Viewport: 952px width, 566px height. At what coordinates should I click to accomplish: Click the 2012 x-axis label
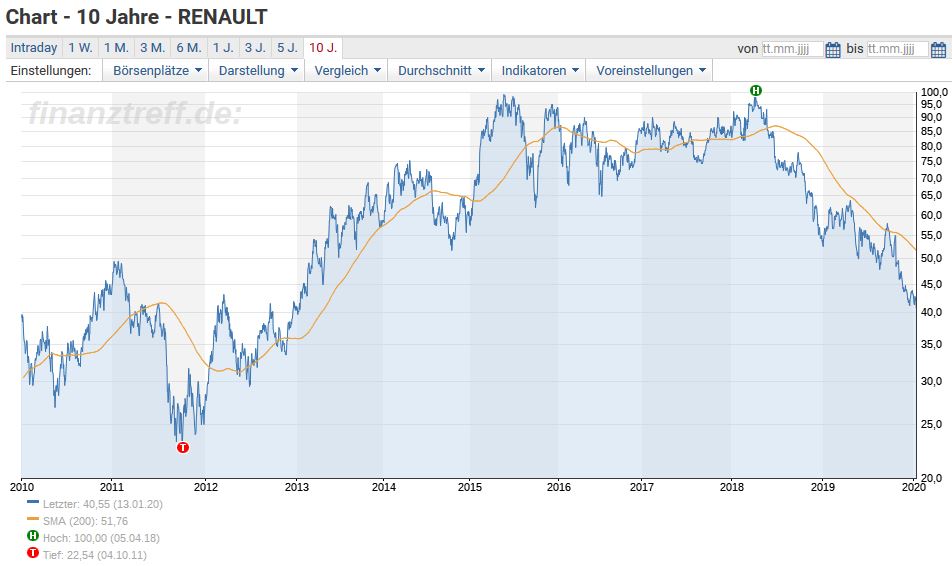(x=206, y=487)
